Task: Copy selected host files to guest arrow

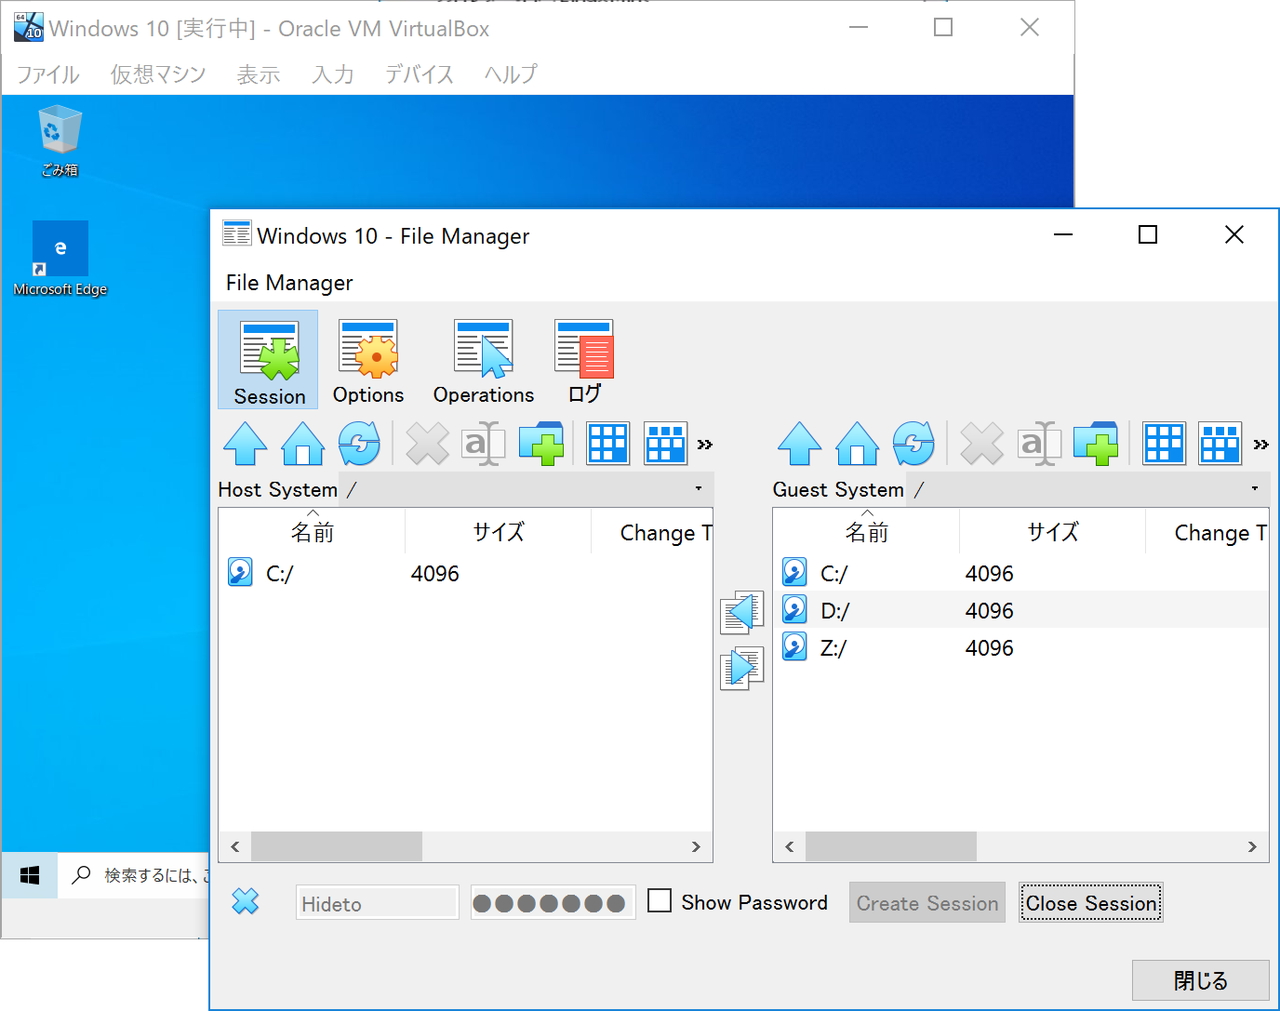Action: click(742, 668)
